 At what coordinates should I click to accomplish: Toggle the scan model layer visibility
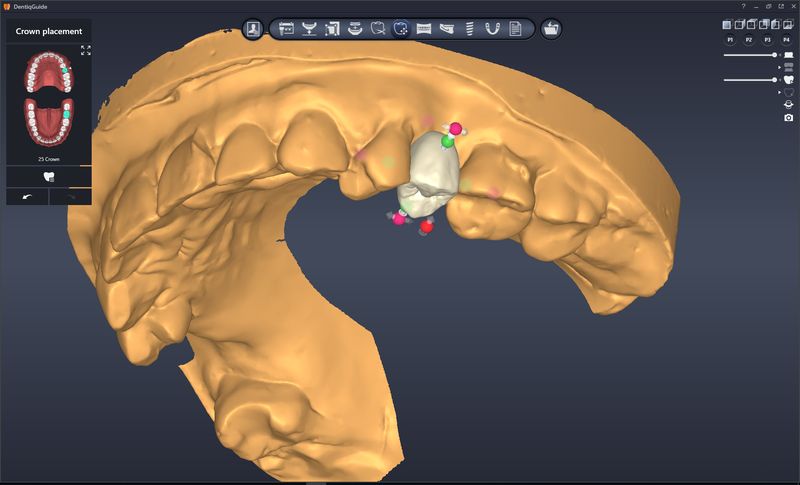tap(789, 54)
